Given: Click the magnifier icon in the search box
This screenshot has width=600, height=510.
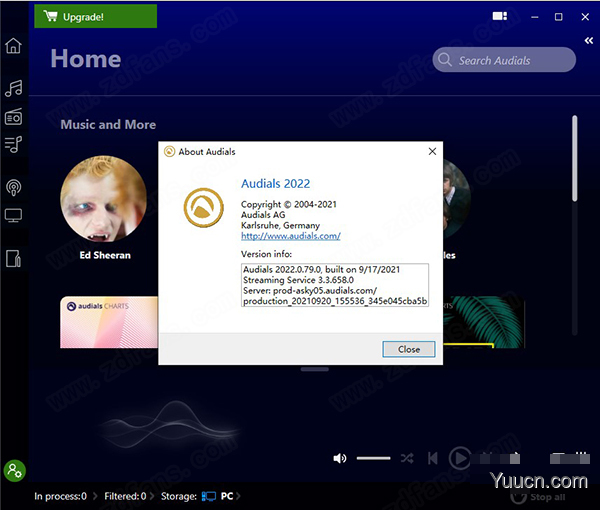Looking at the screenshot, I should [445, 60].
